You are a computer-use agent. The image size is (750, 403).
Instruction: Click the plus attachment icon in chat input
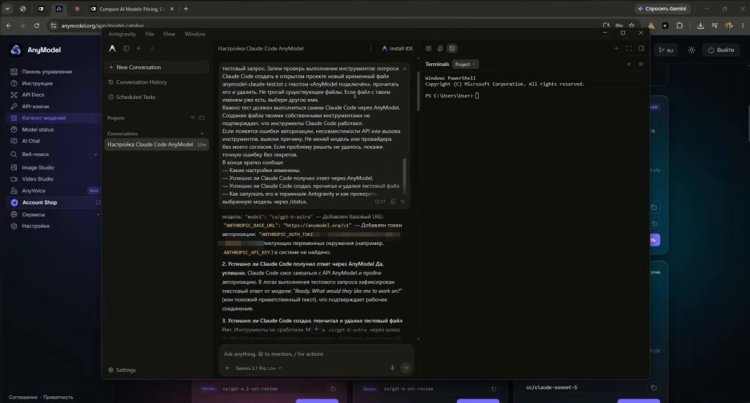(x=227, y=368)
